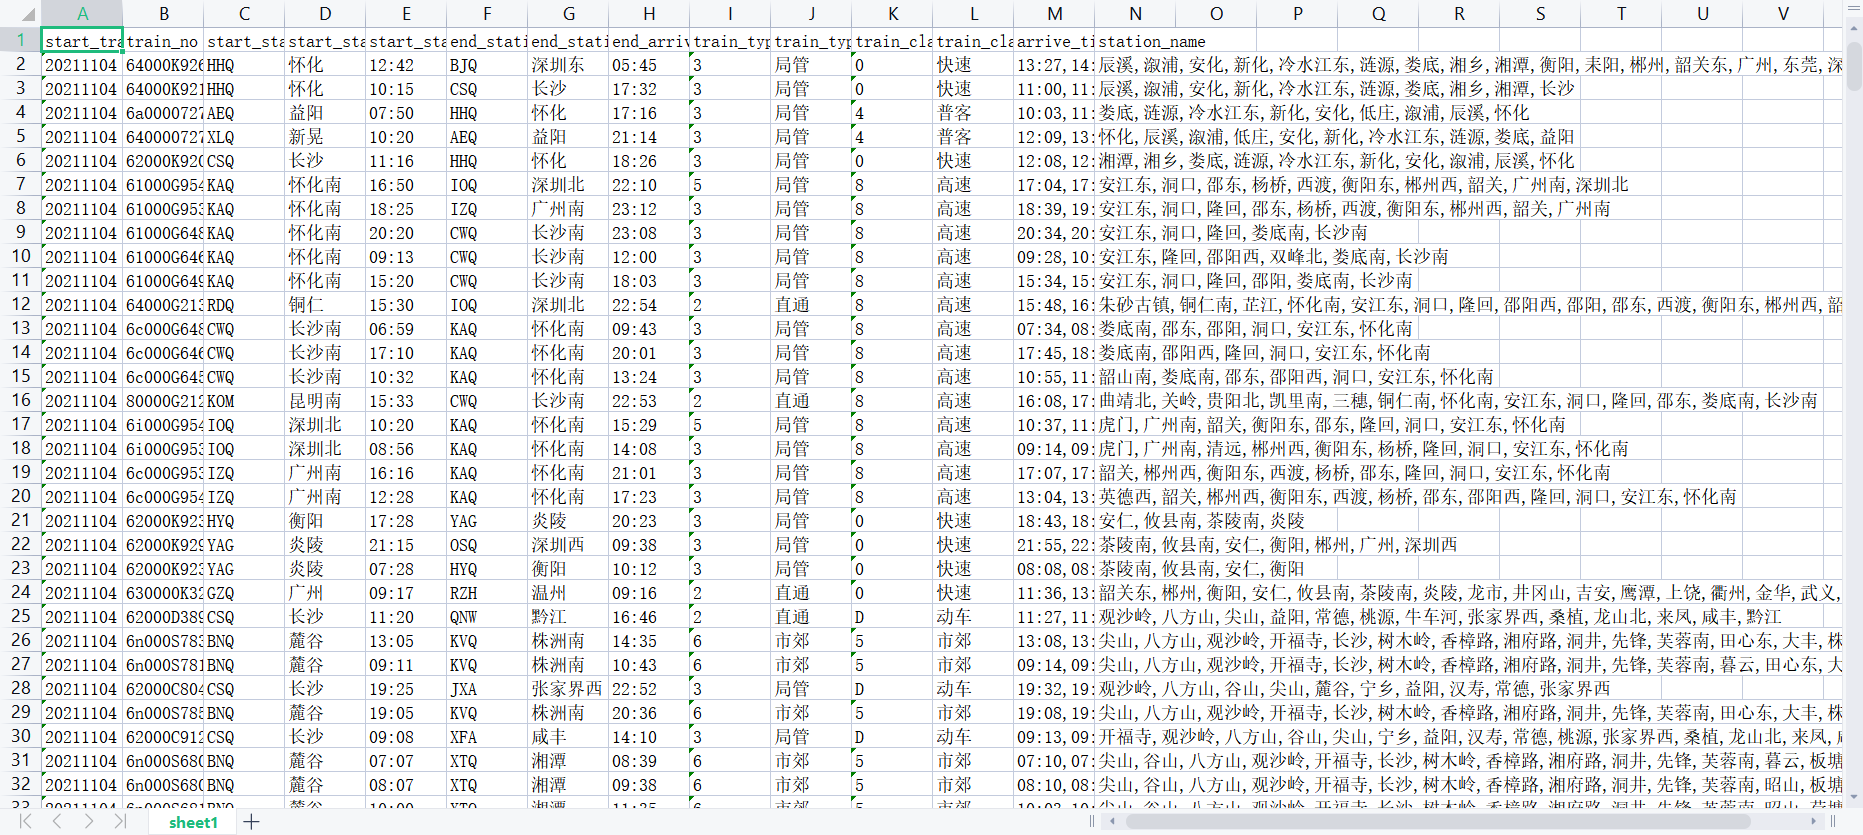The height and width of the screenshot is (835, 1863).
Task: Select cell 'QNW' in row 25
Action: (x=487, y=617)
